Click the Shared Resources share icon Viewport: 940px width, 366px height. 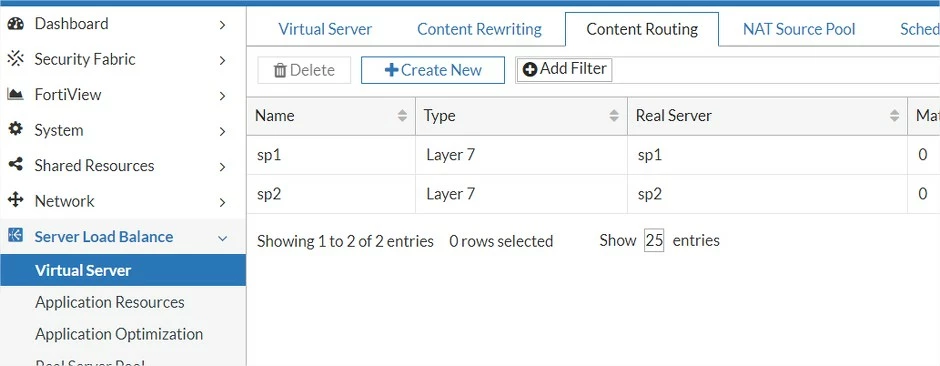[x=16, y=164]
